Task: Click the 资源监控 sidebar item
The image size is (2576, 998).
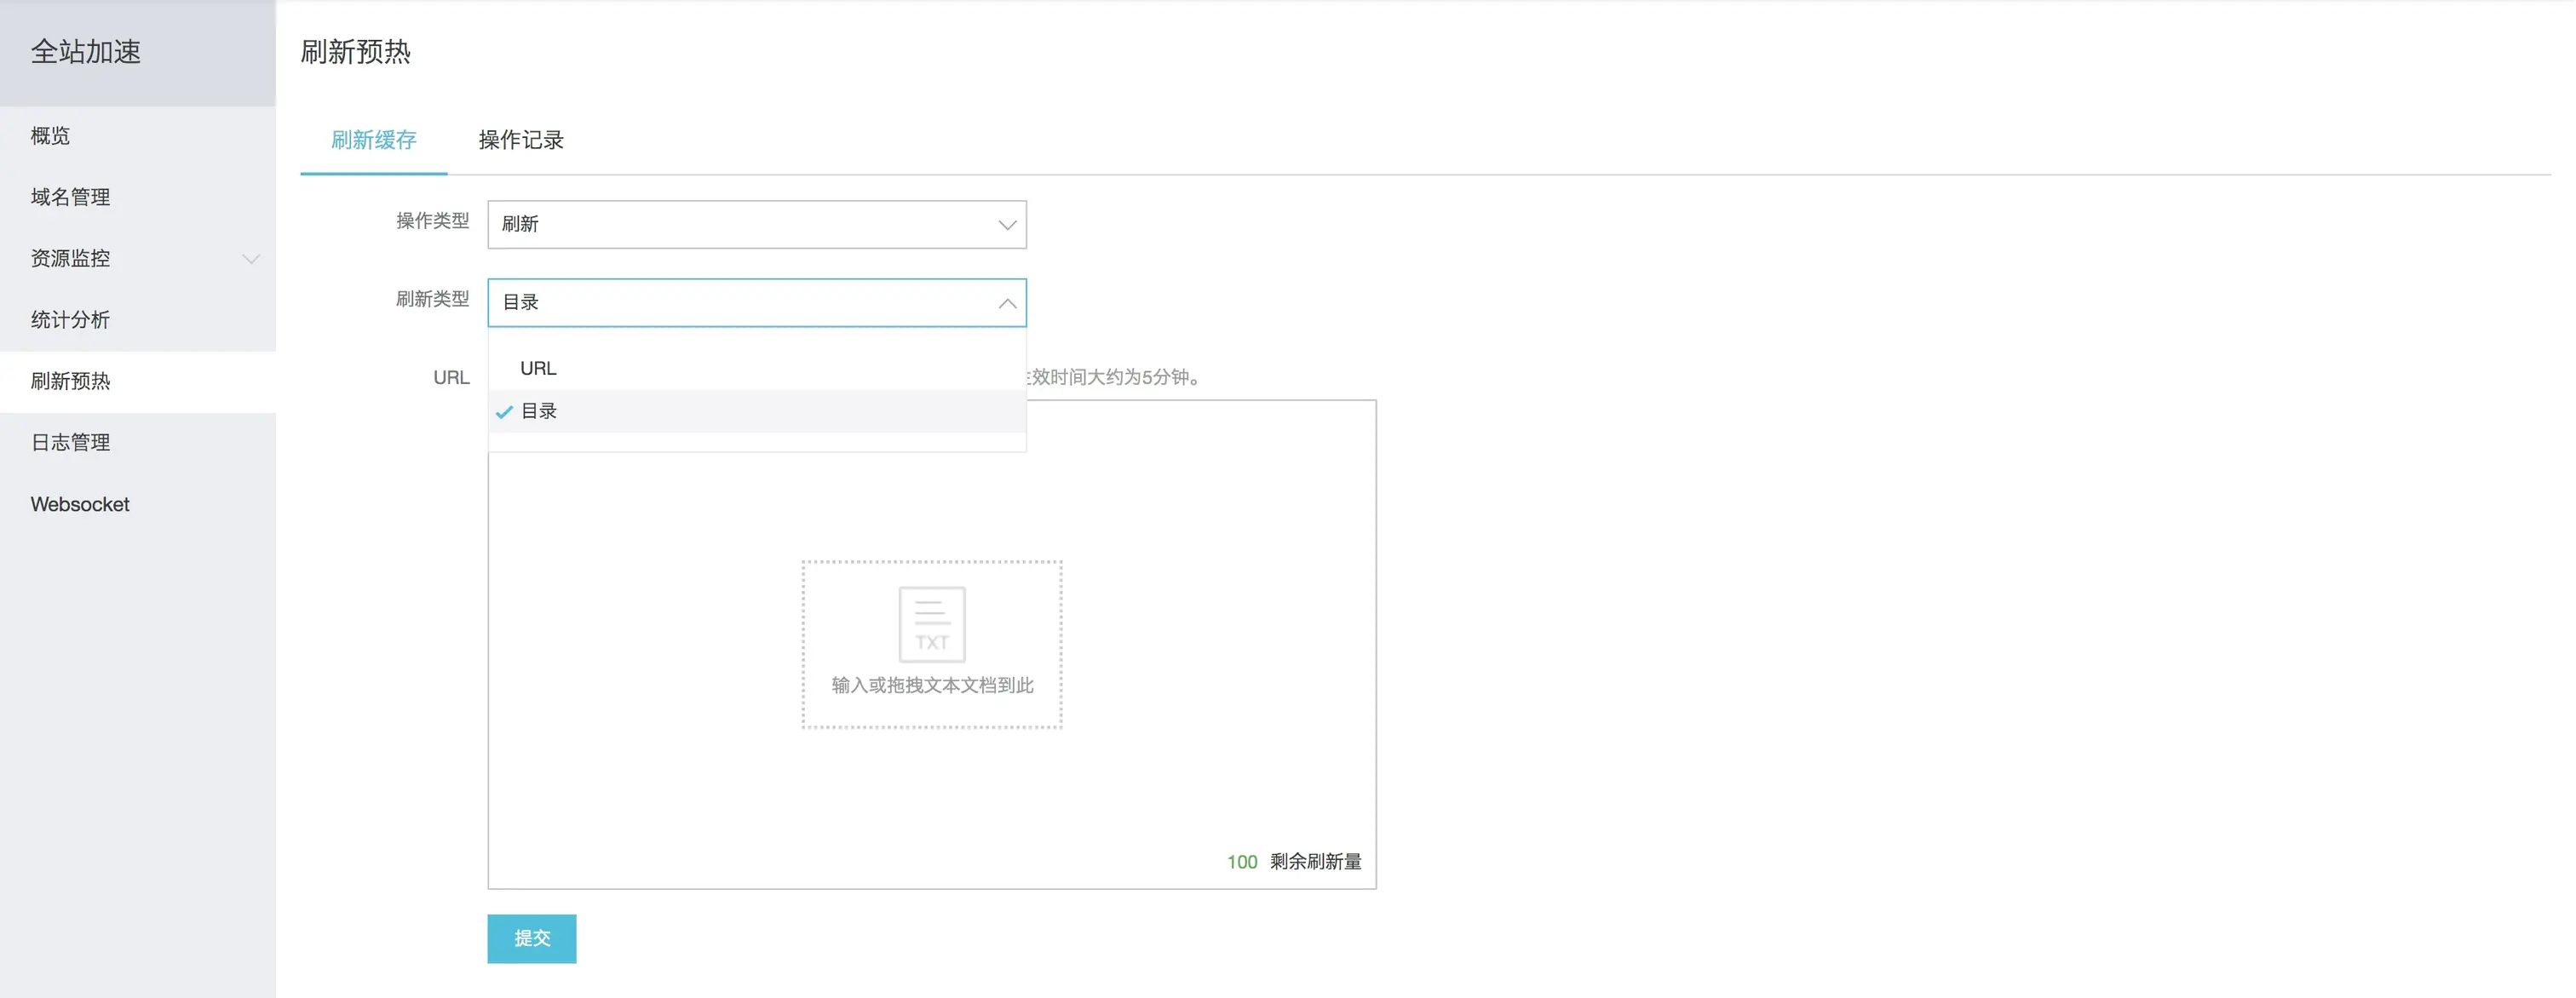Action: click(x=70, y=258)
